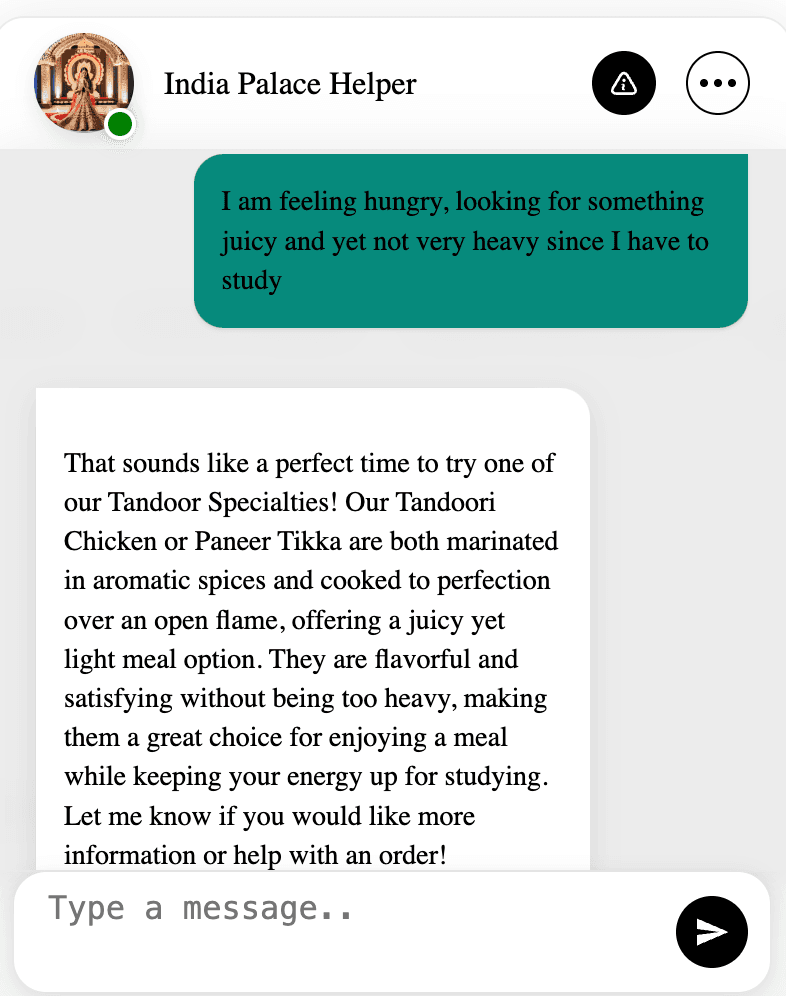Select the India Palace Helper chat title

tap(290, 84)
